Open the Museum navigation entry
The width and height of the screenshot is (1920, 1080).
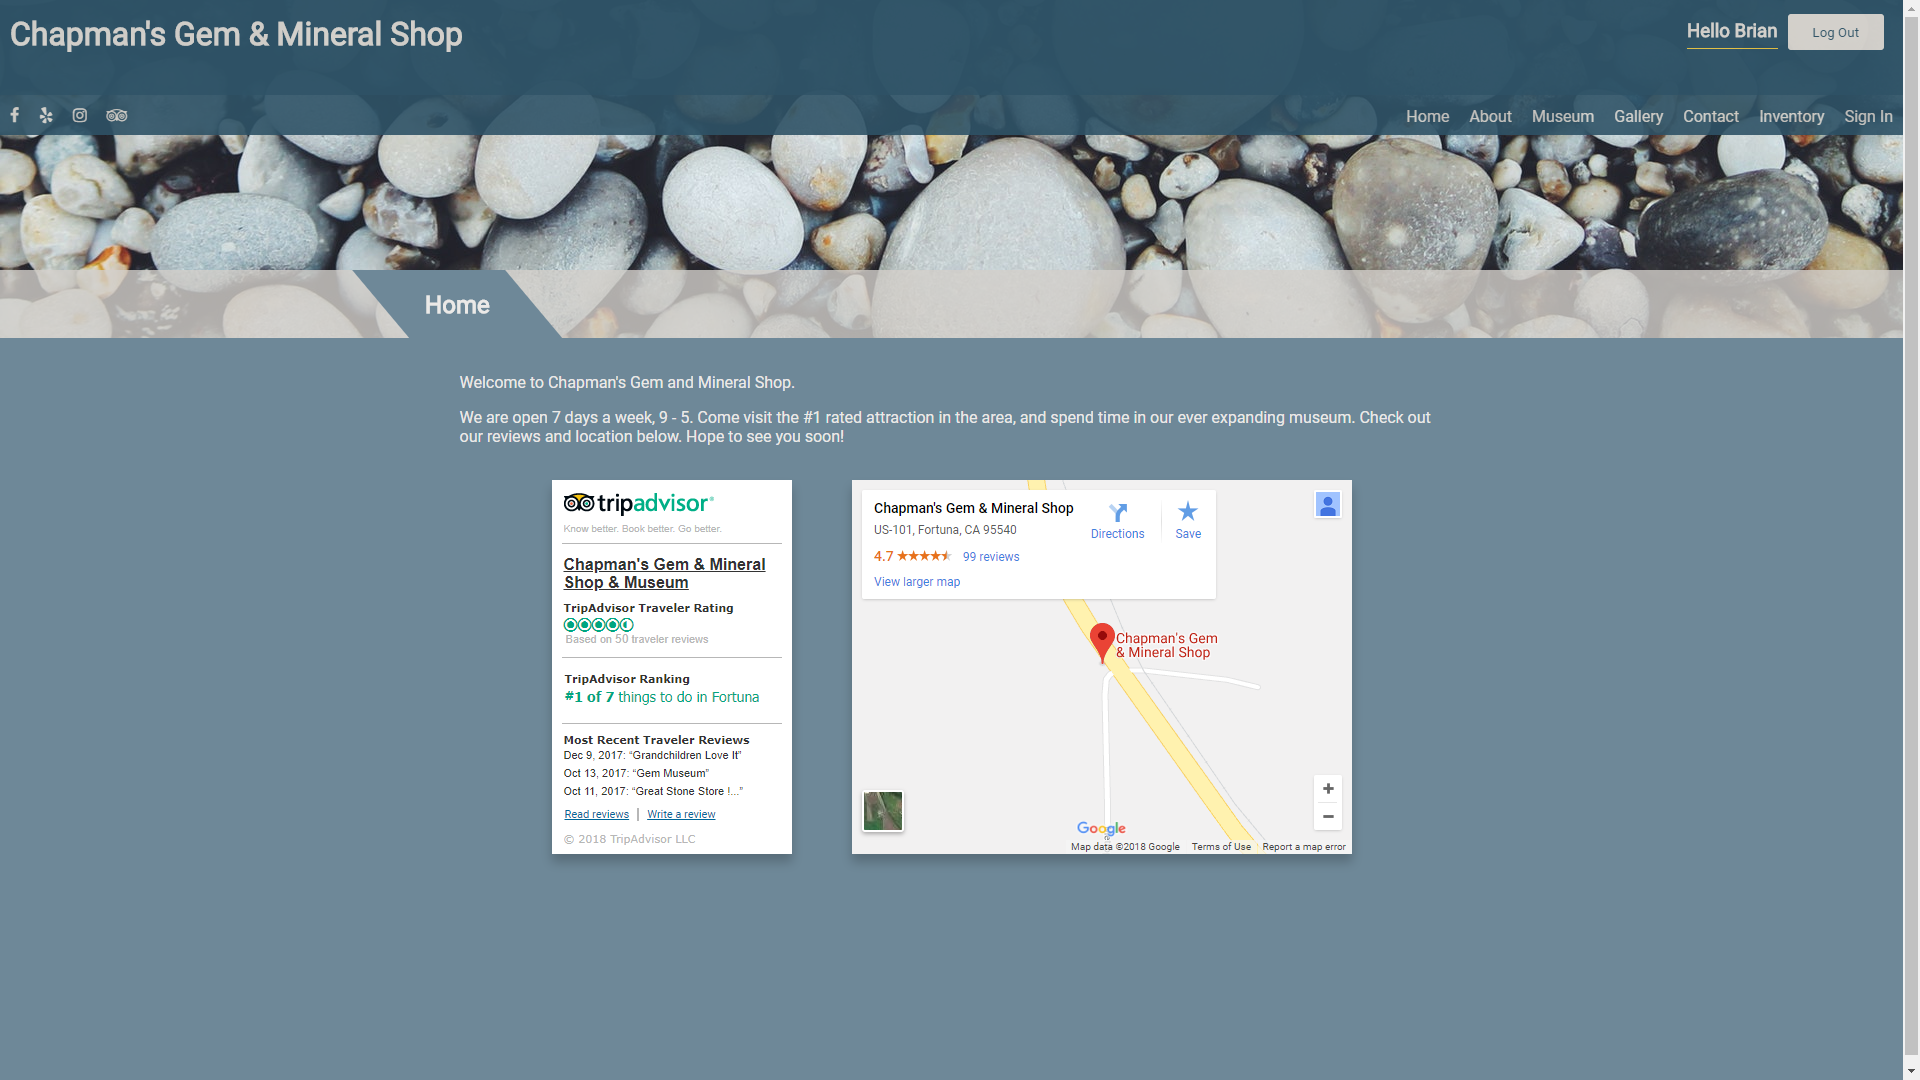1563,116
